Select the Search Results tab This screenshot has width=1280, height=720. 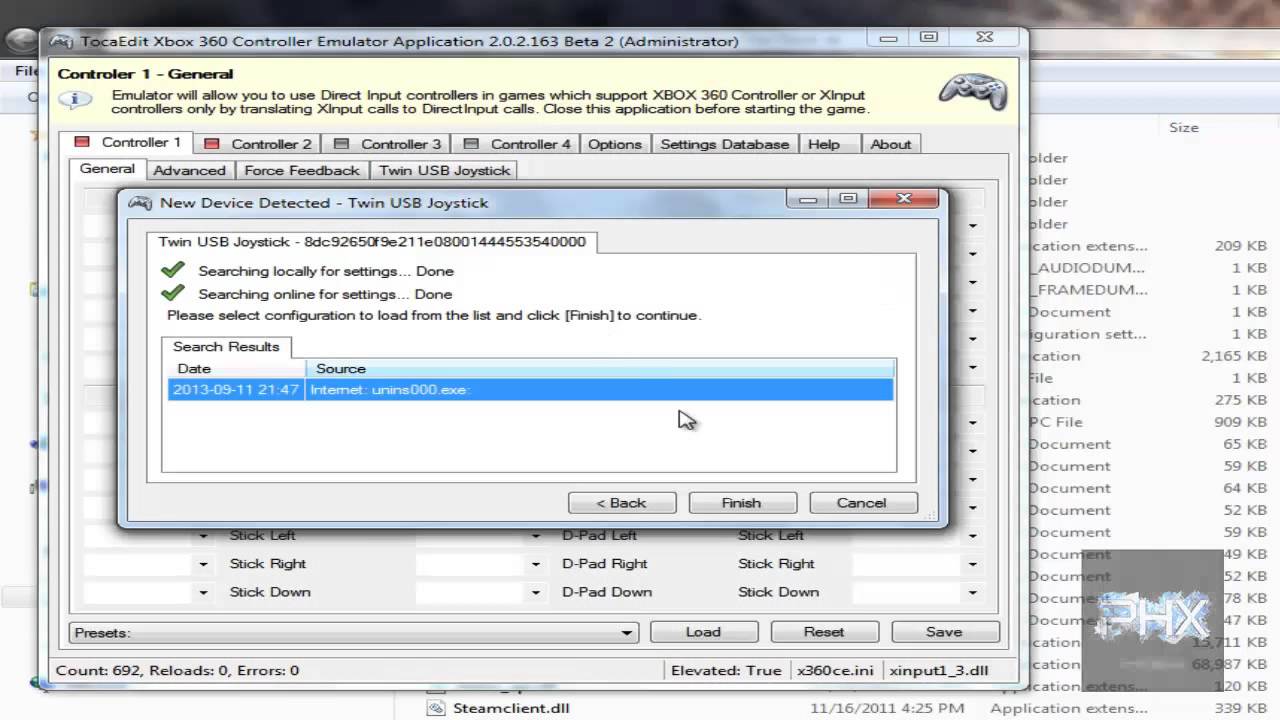tap(226, 346)
